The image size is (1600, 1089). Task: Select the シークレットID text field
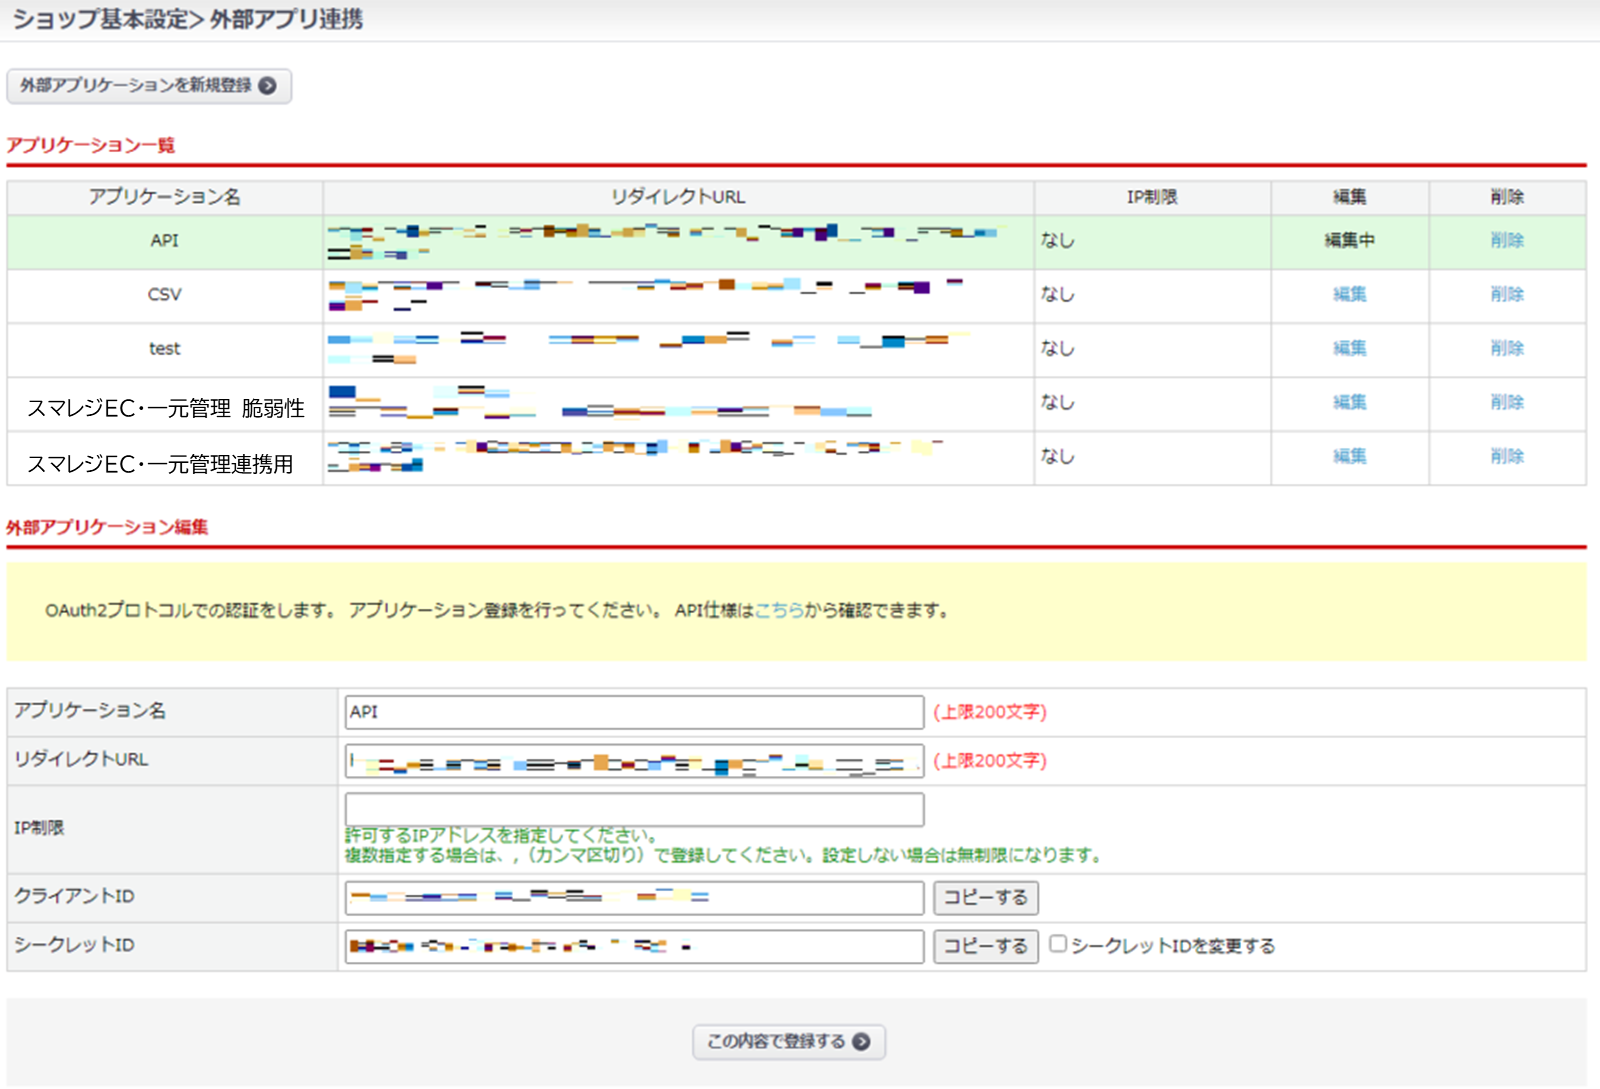click(x=634, y=945)
